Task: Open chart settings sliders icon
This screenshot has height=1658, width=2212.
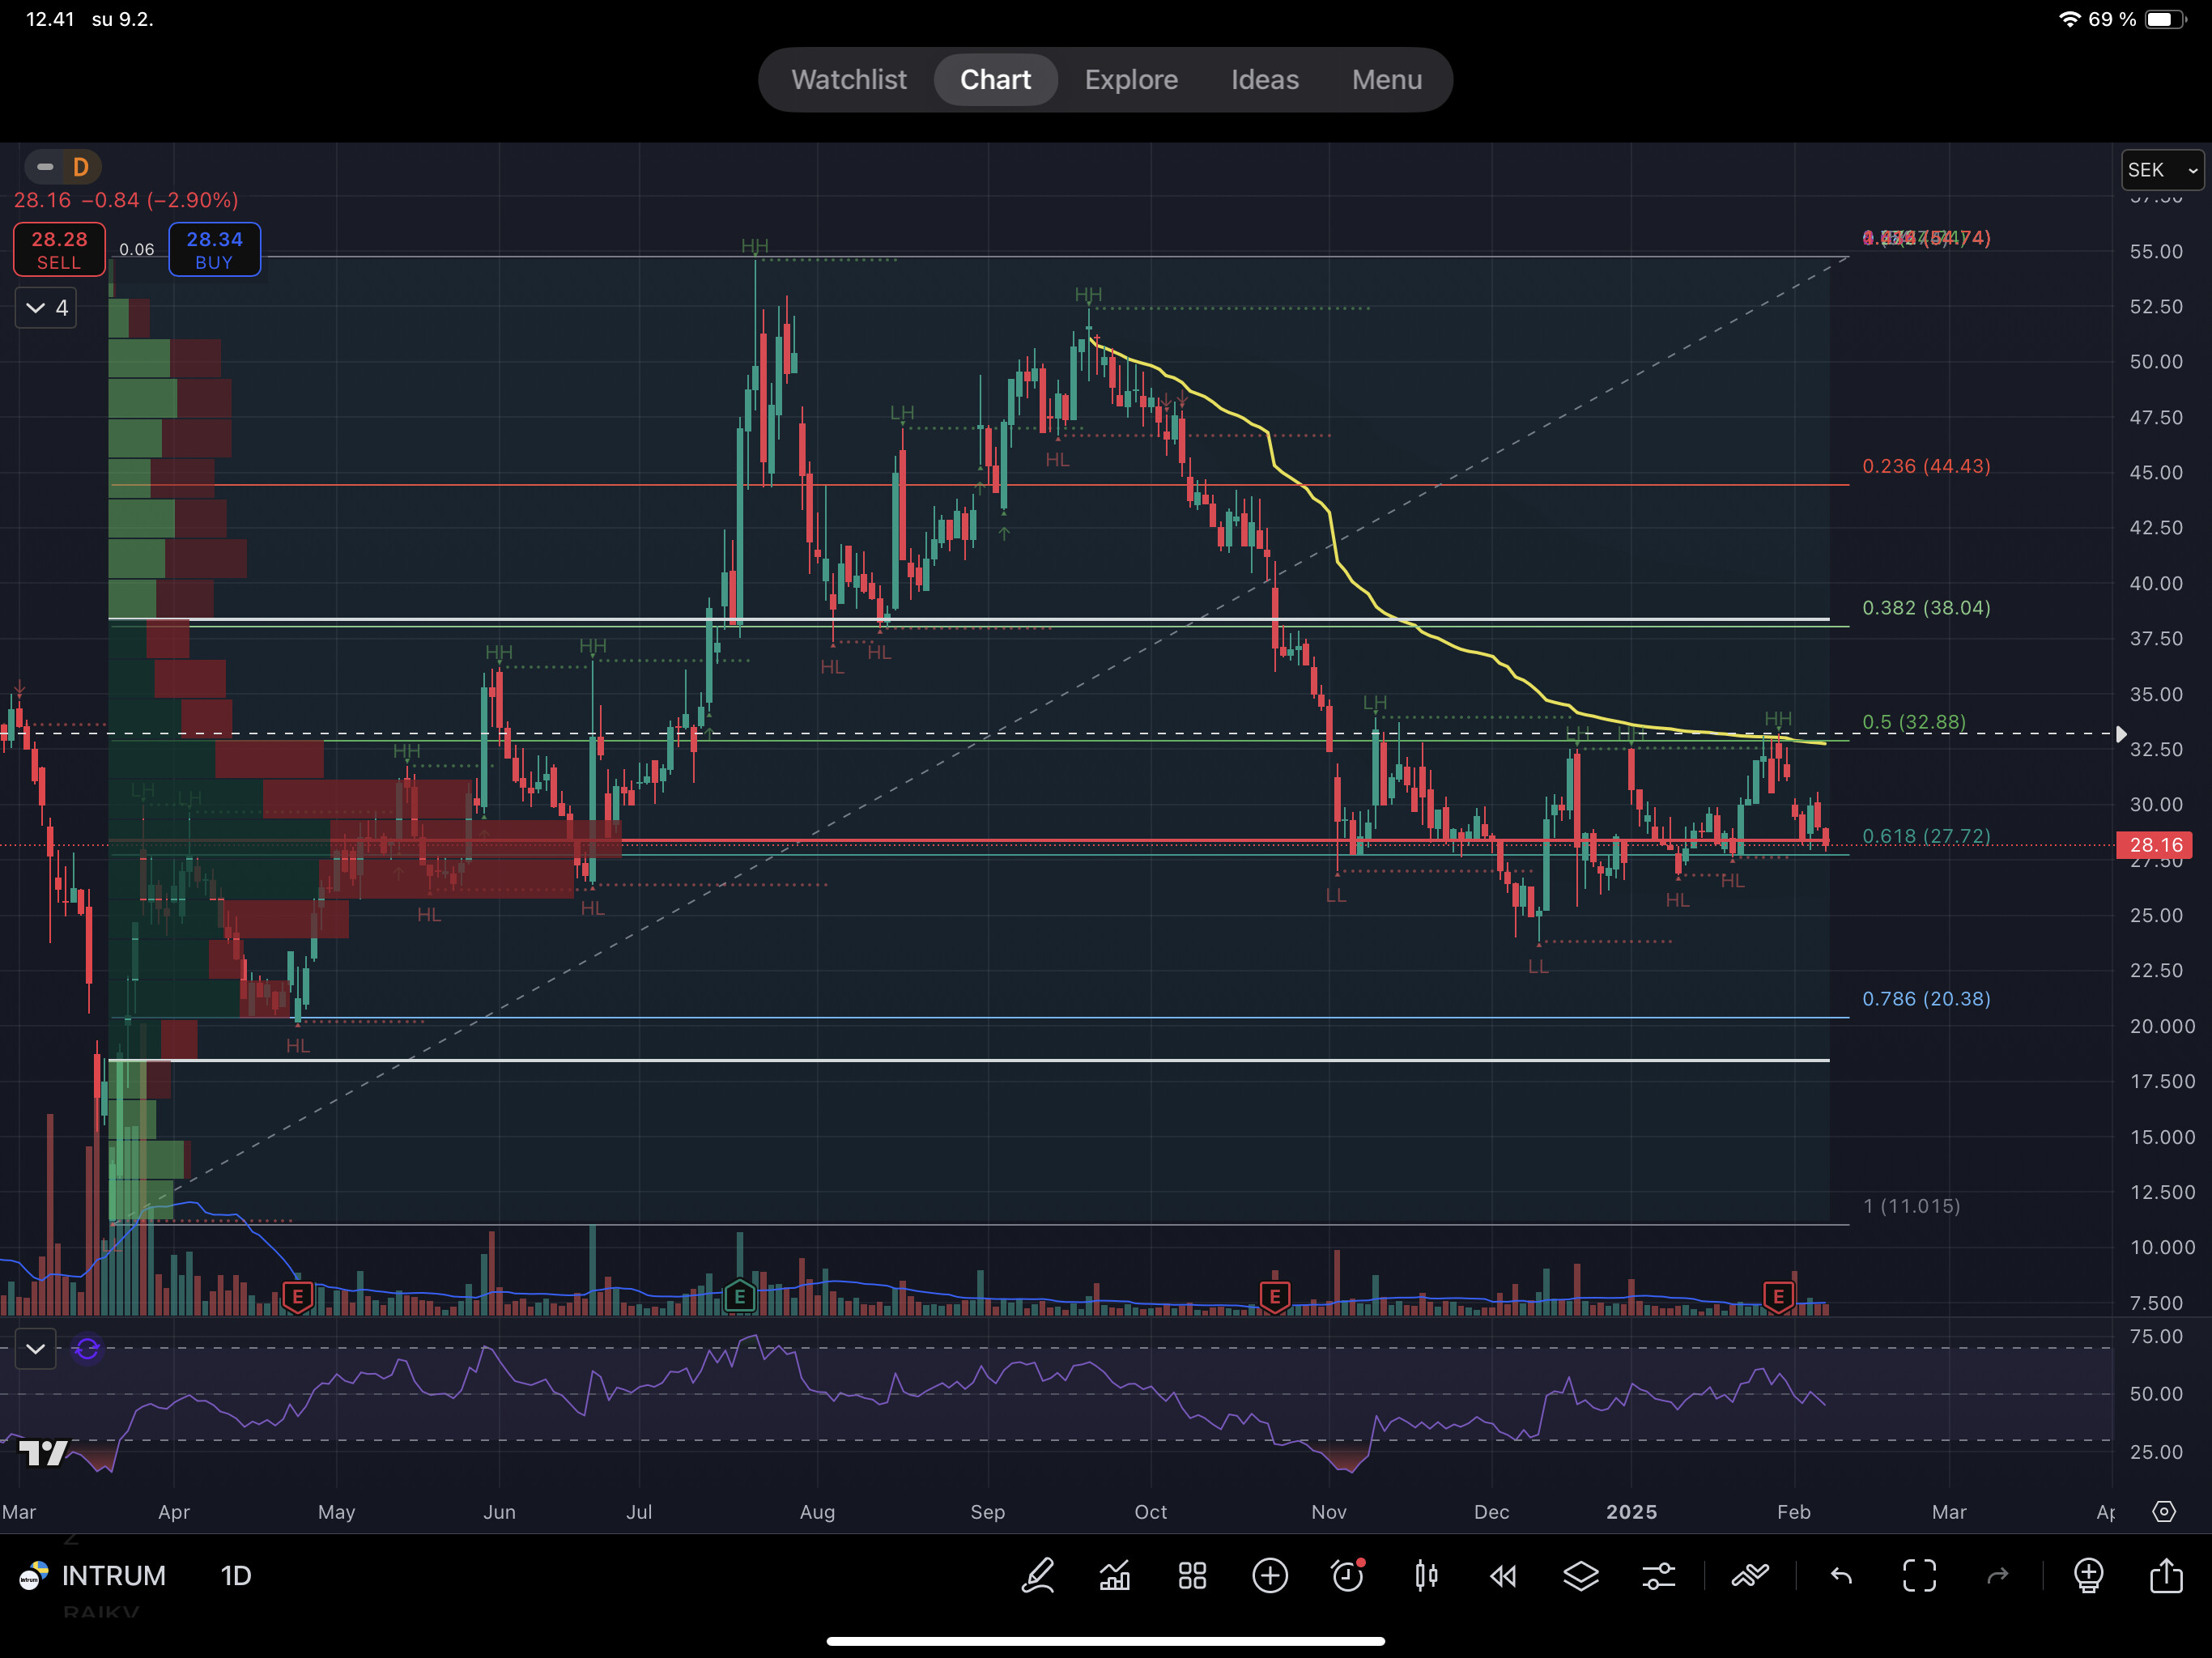Action: 1658,1576
